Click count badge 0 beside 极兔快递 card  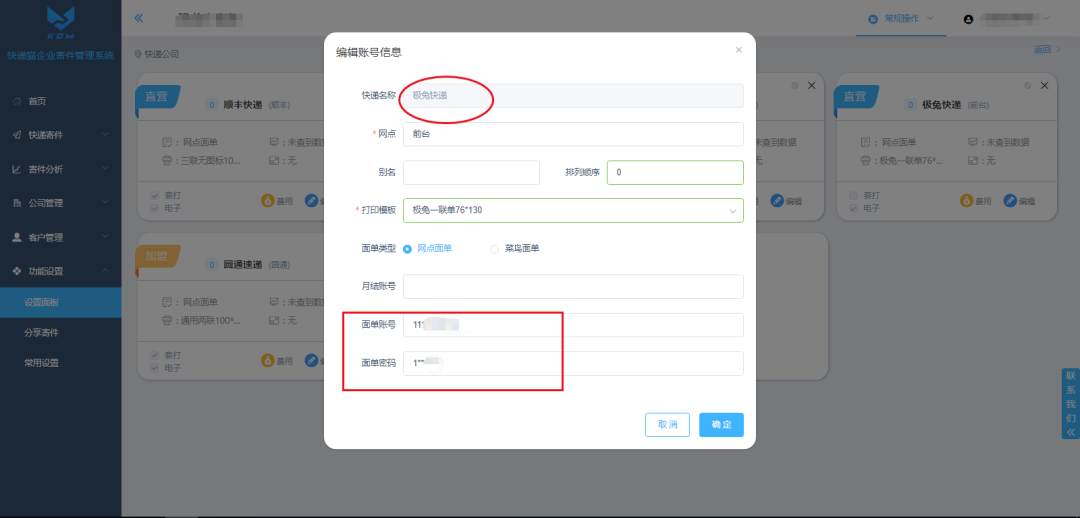911,105
